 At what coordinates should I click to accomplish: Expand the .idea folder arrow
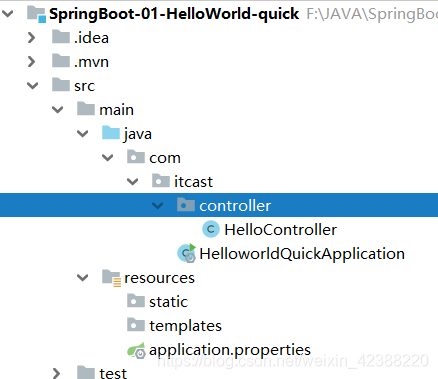tap(32, 38)
